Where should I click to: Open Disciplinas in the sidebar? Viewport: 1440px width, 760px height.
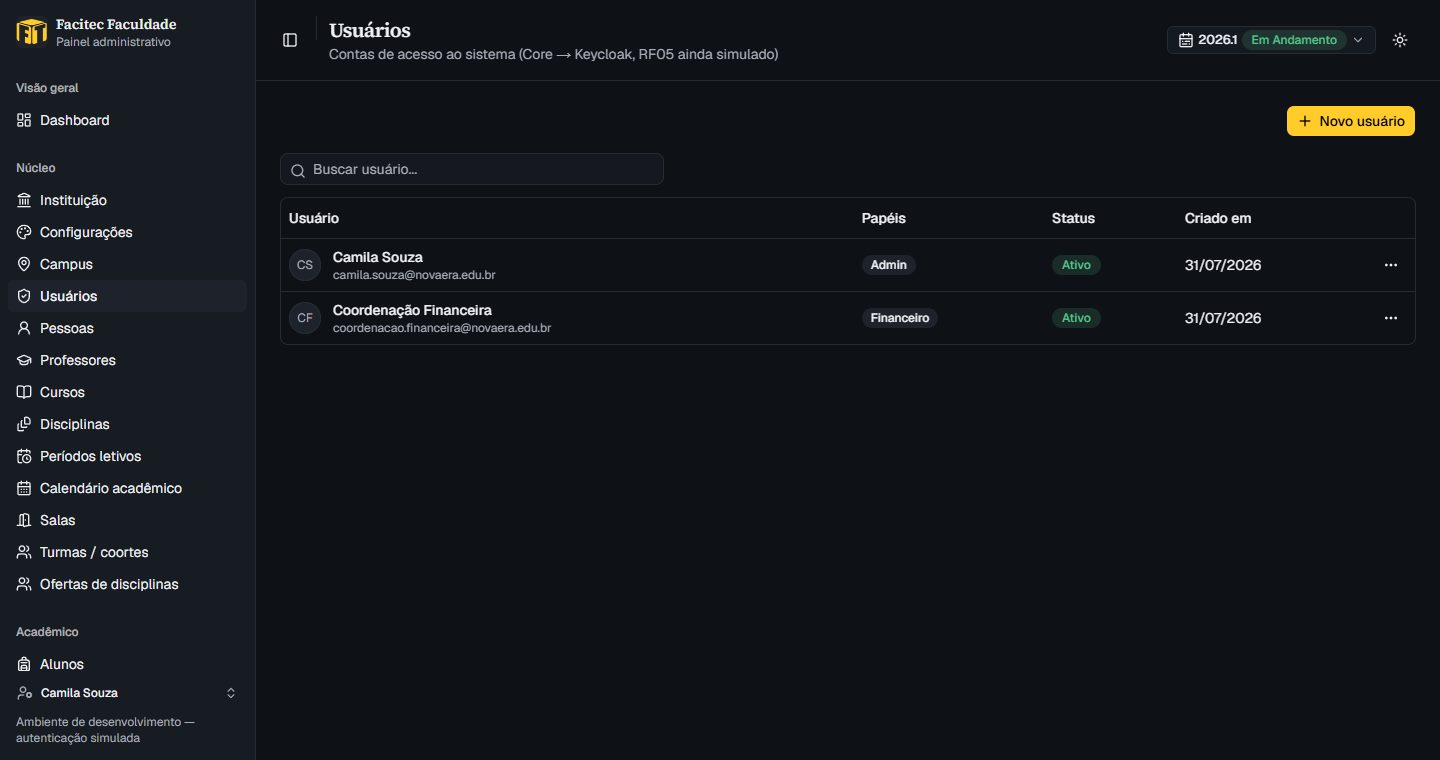[127, 424]
